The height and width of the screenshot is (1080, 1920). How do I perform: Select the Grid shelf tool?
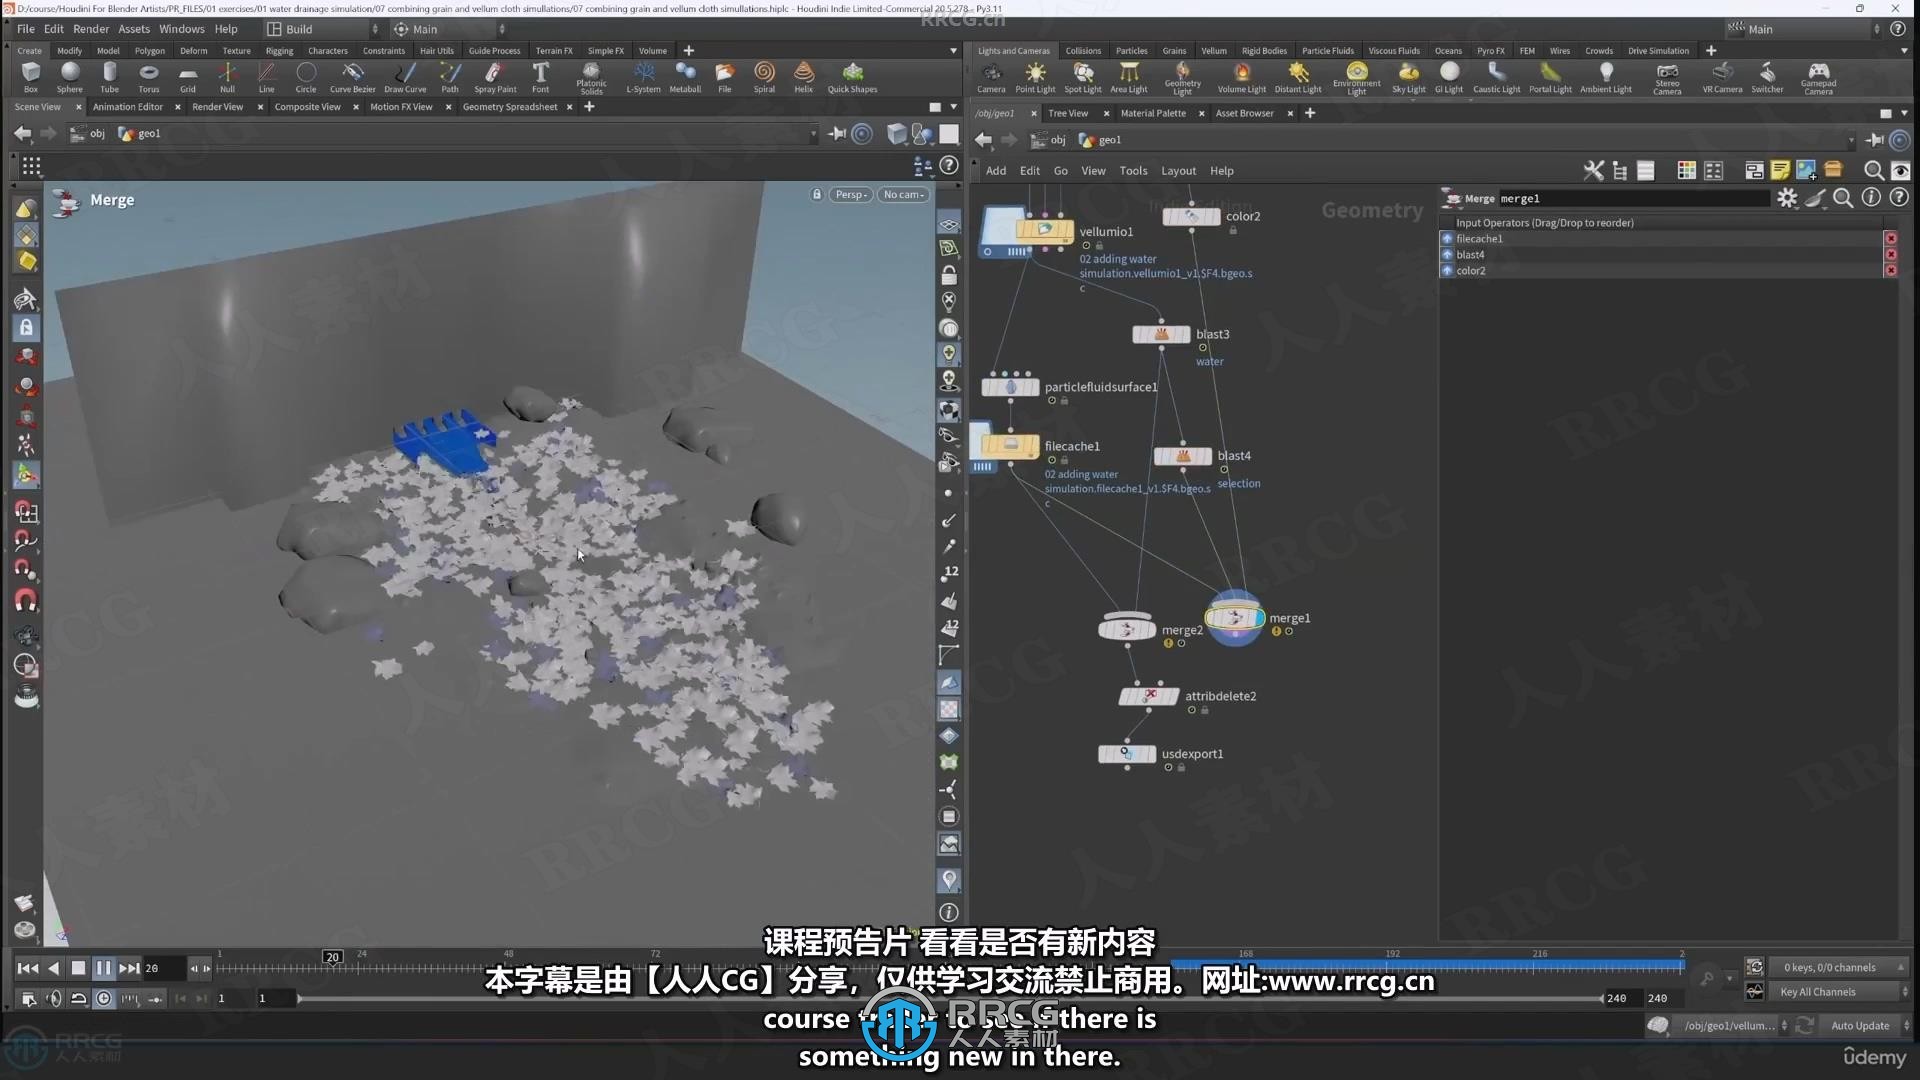pyautogui.click(x=188, y=77)
